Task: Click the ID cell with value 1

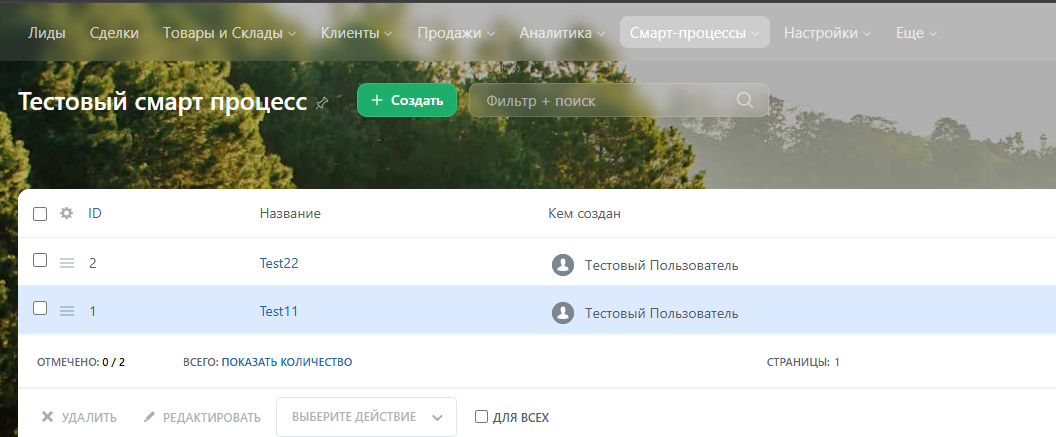Action: click(x=92, y=311)
